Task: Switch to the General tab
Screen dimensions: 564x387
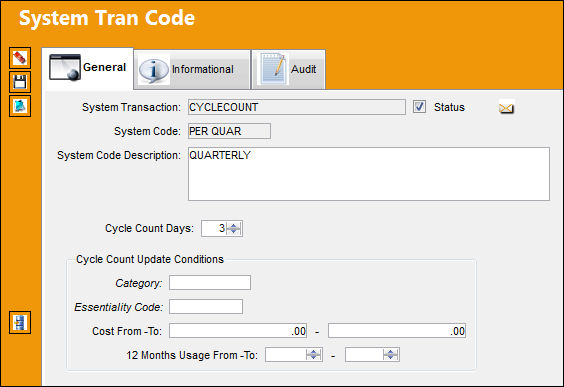Action: click(x=87, y=68)
